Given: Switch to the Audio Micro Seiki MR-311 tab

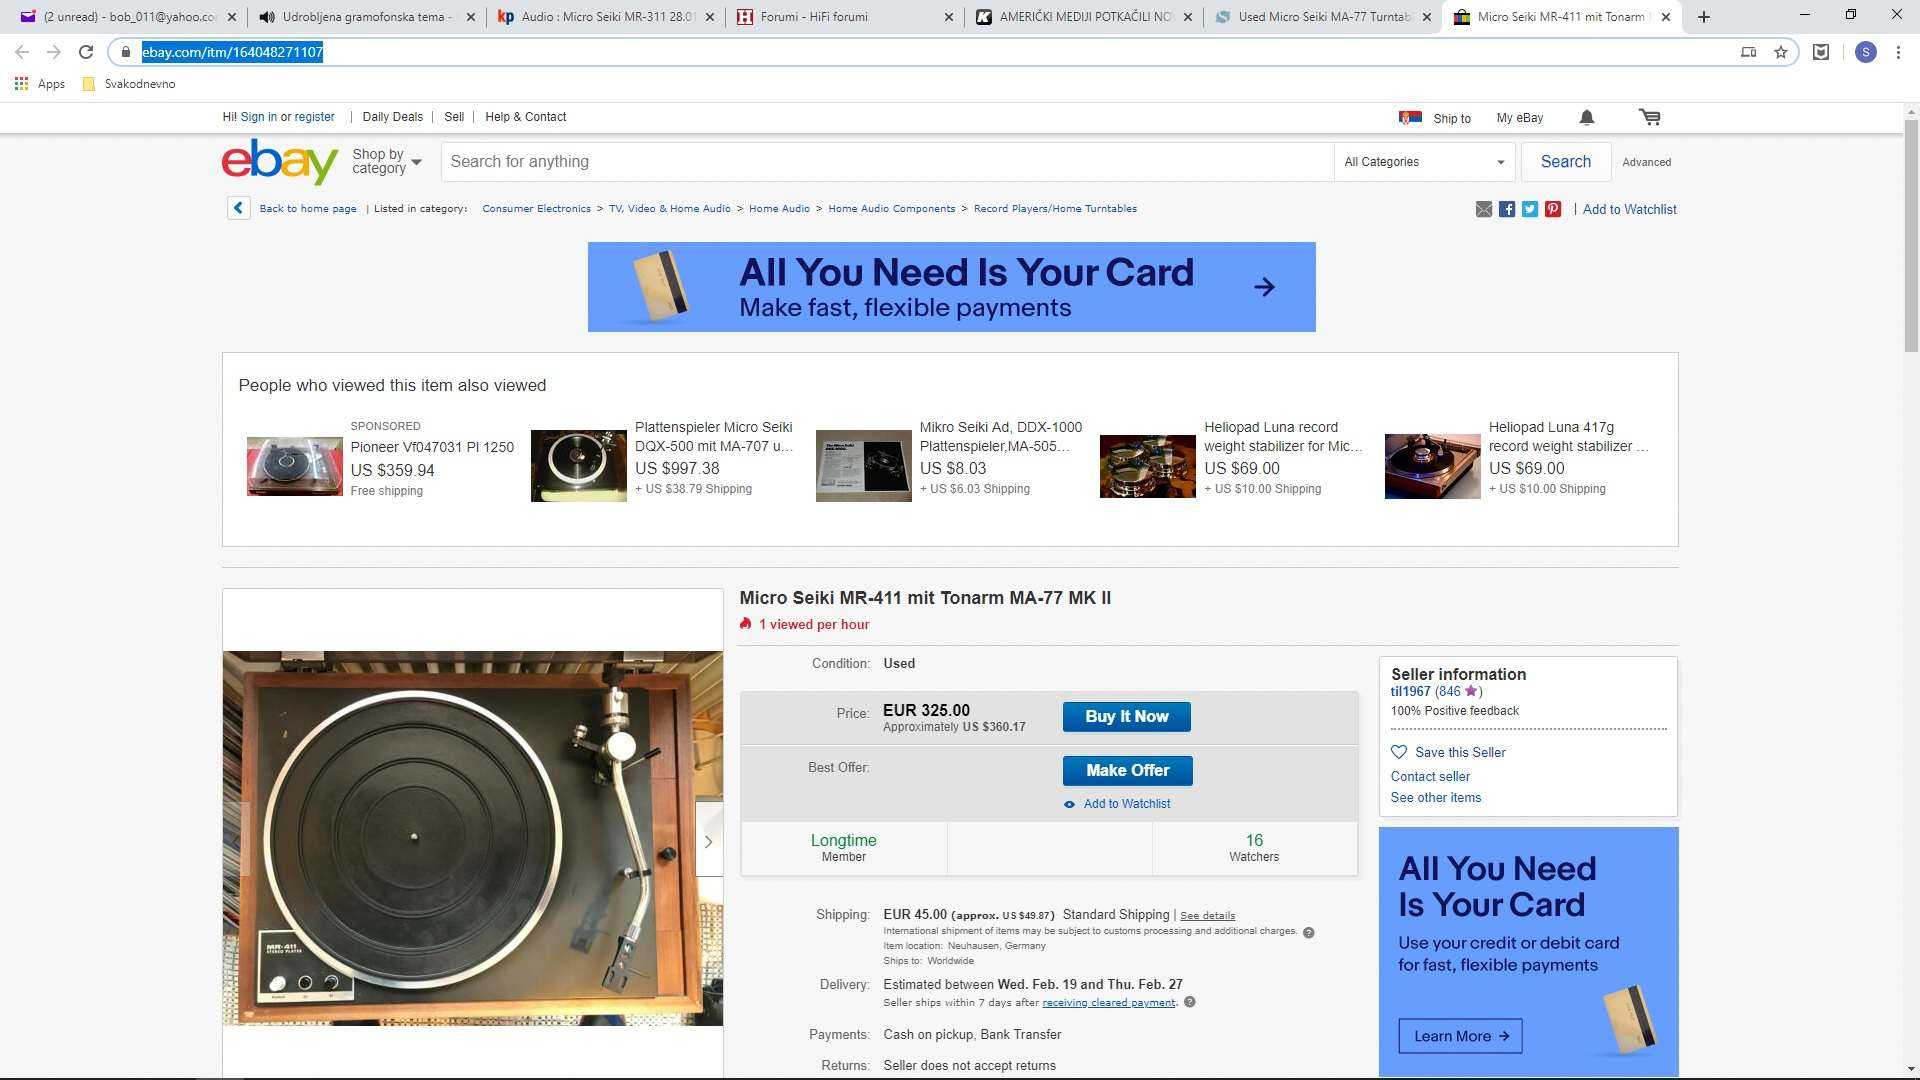Looking at the screenshot, I should [x=605, y=17].
